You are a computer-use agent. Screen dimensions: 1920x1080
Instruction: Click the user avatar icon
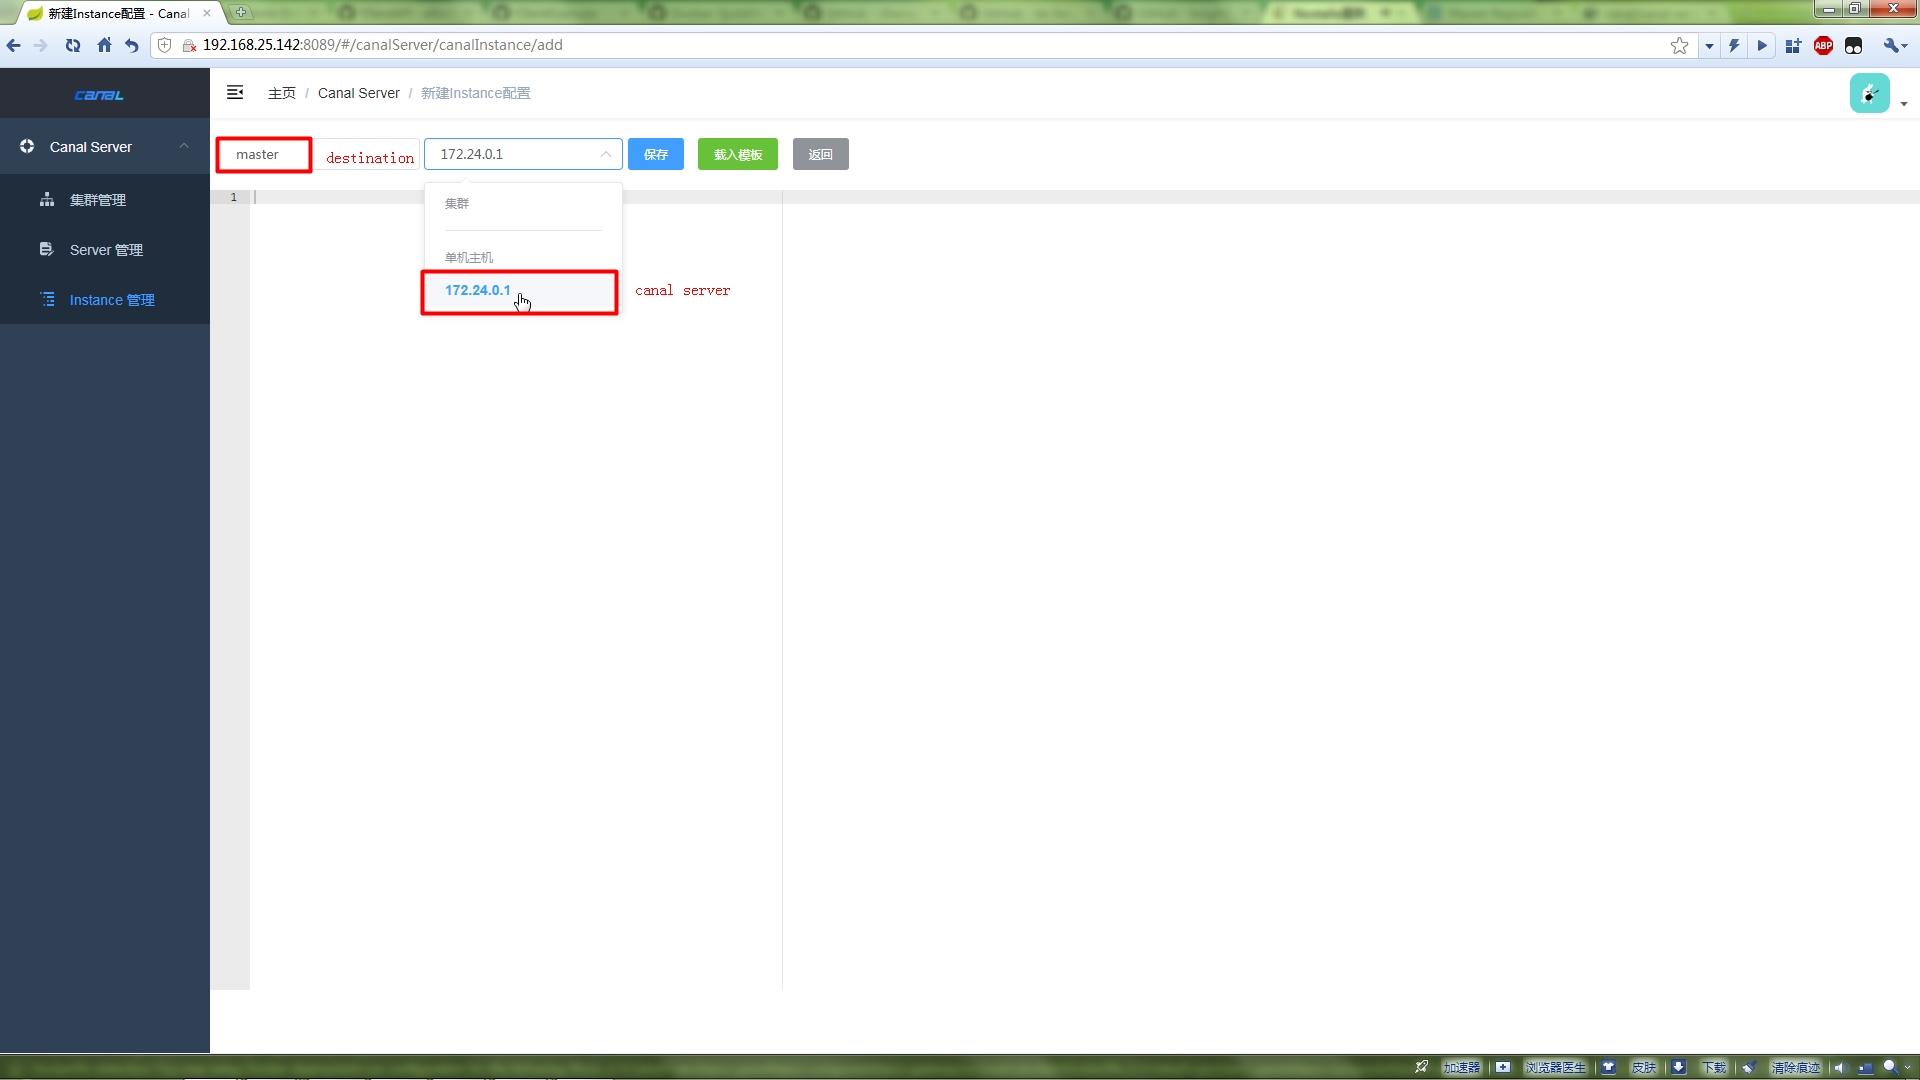[1869, 93]
